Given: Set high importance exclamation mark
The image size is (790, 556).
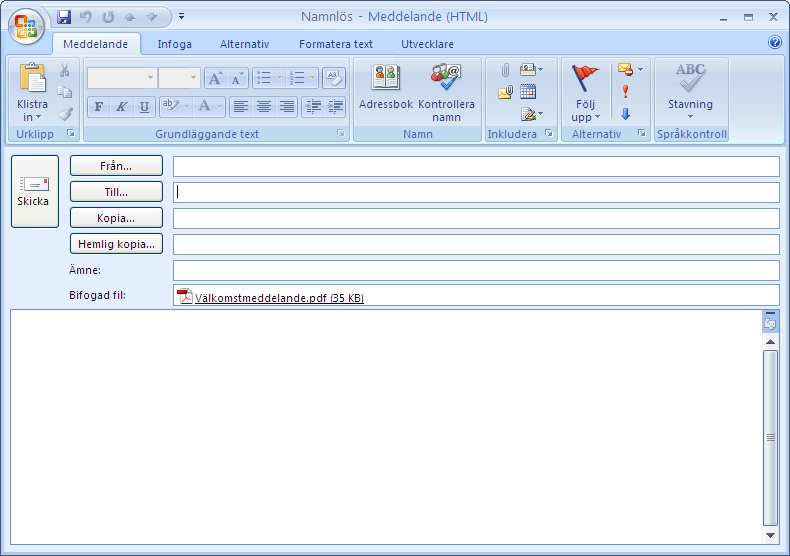Looking at the screenshot, I should pos(625,92).
